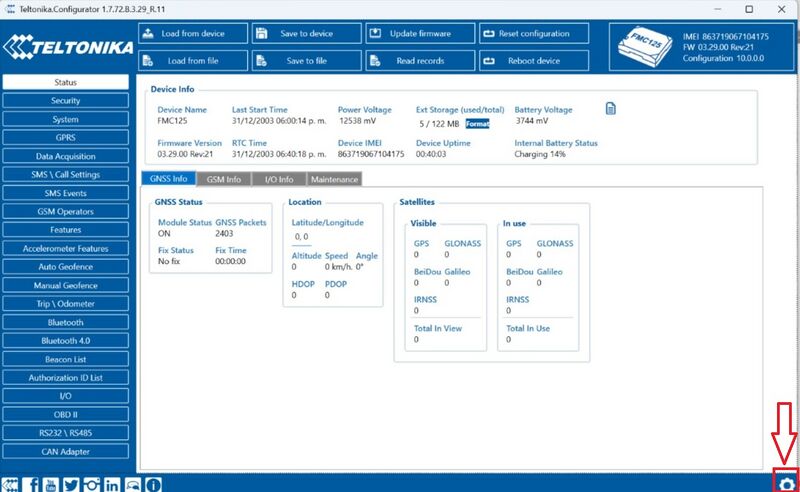Click Load from device
This screenshot has width=800, height=492.
coord(193,33)
